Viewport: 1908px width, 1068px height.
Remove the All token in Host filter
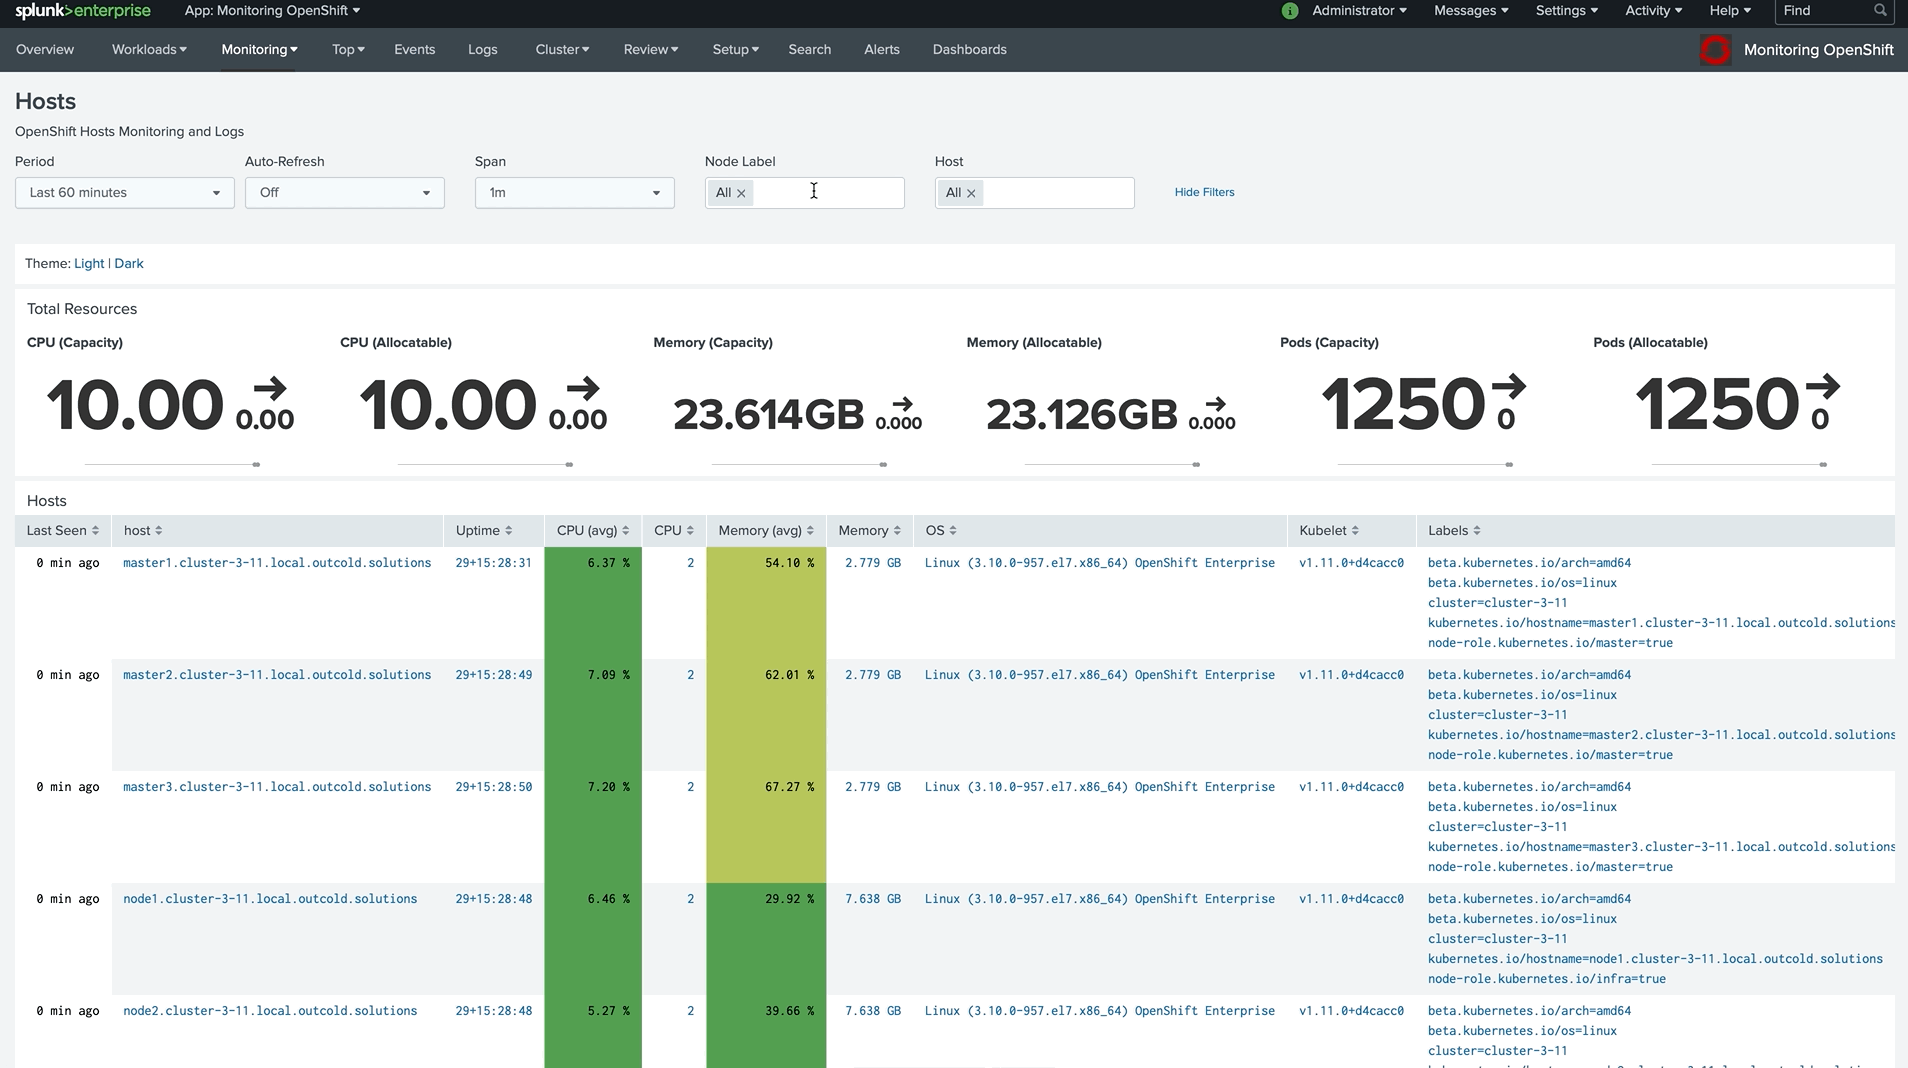point(971,194)
